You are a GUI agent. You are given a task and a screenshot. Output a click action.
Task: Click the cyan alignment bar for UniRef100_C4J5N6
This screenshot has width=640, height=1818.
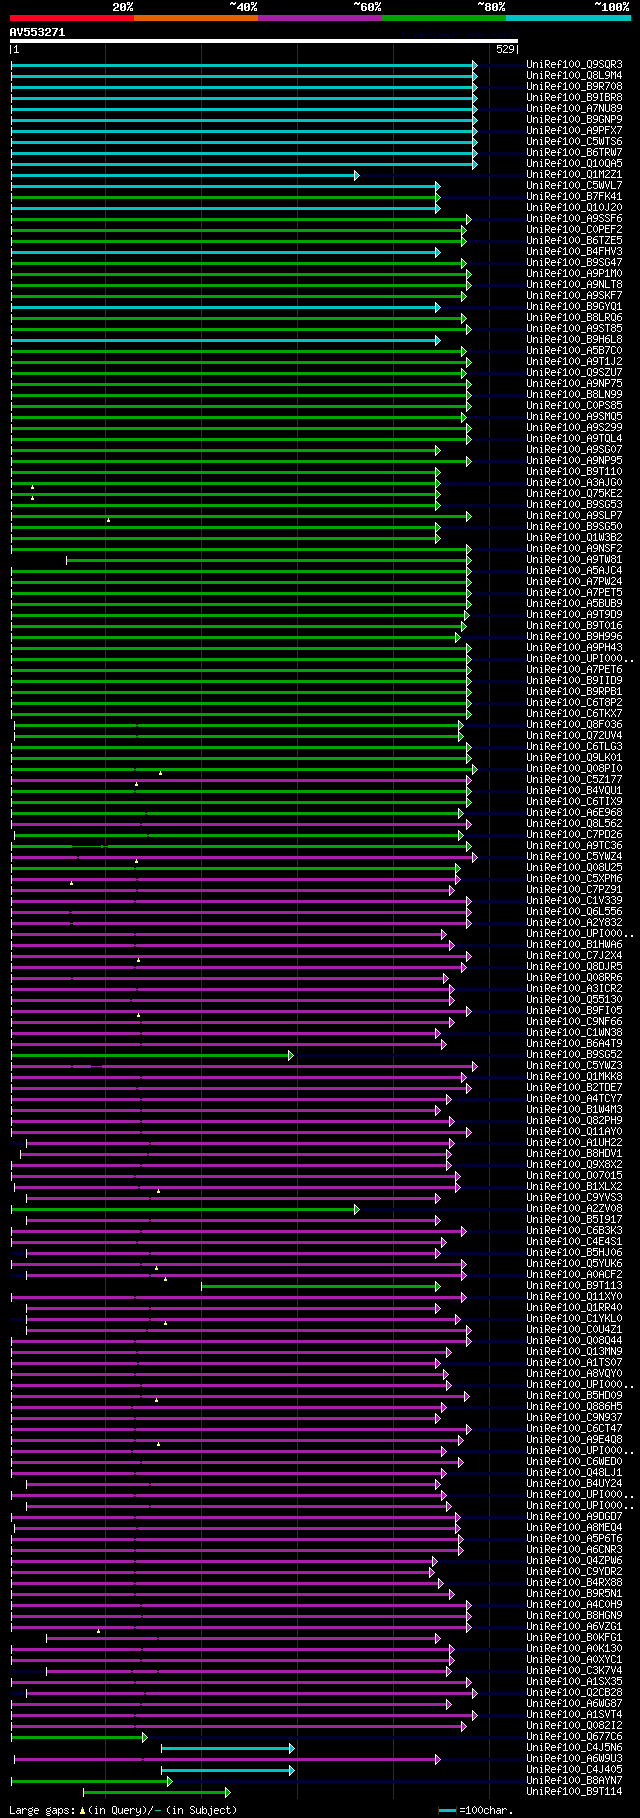click(x=227, y=1748)
